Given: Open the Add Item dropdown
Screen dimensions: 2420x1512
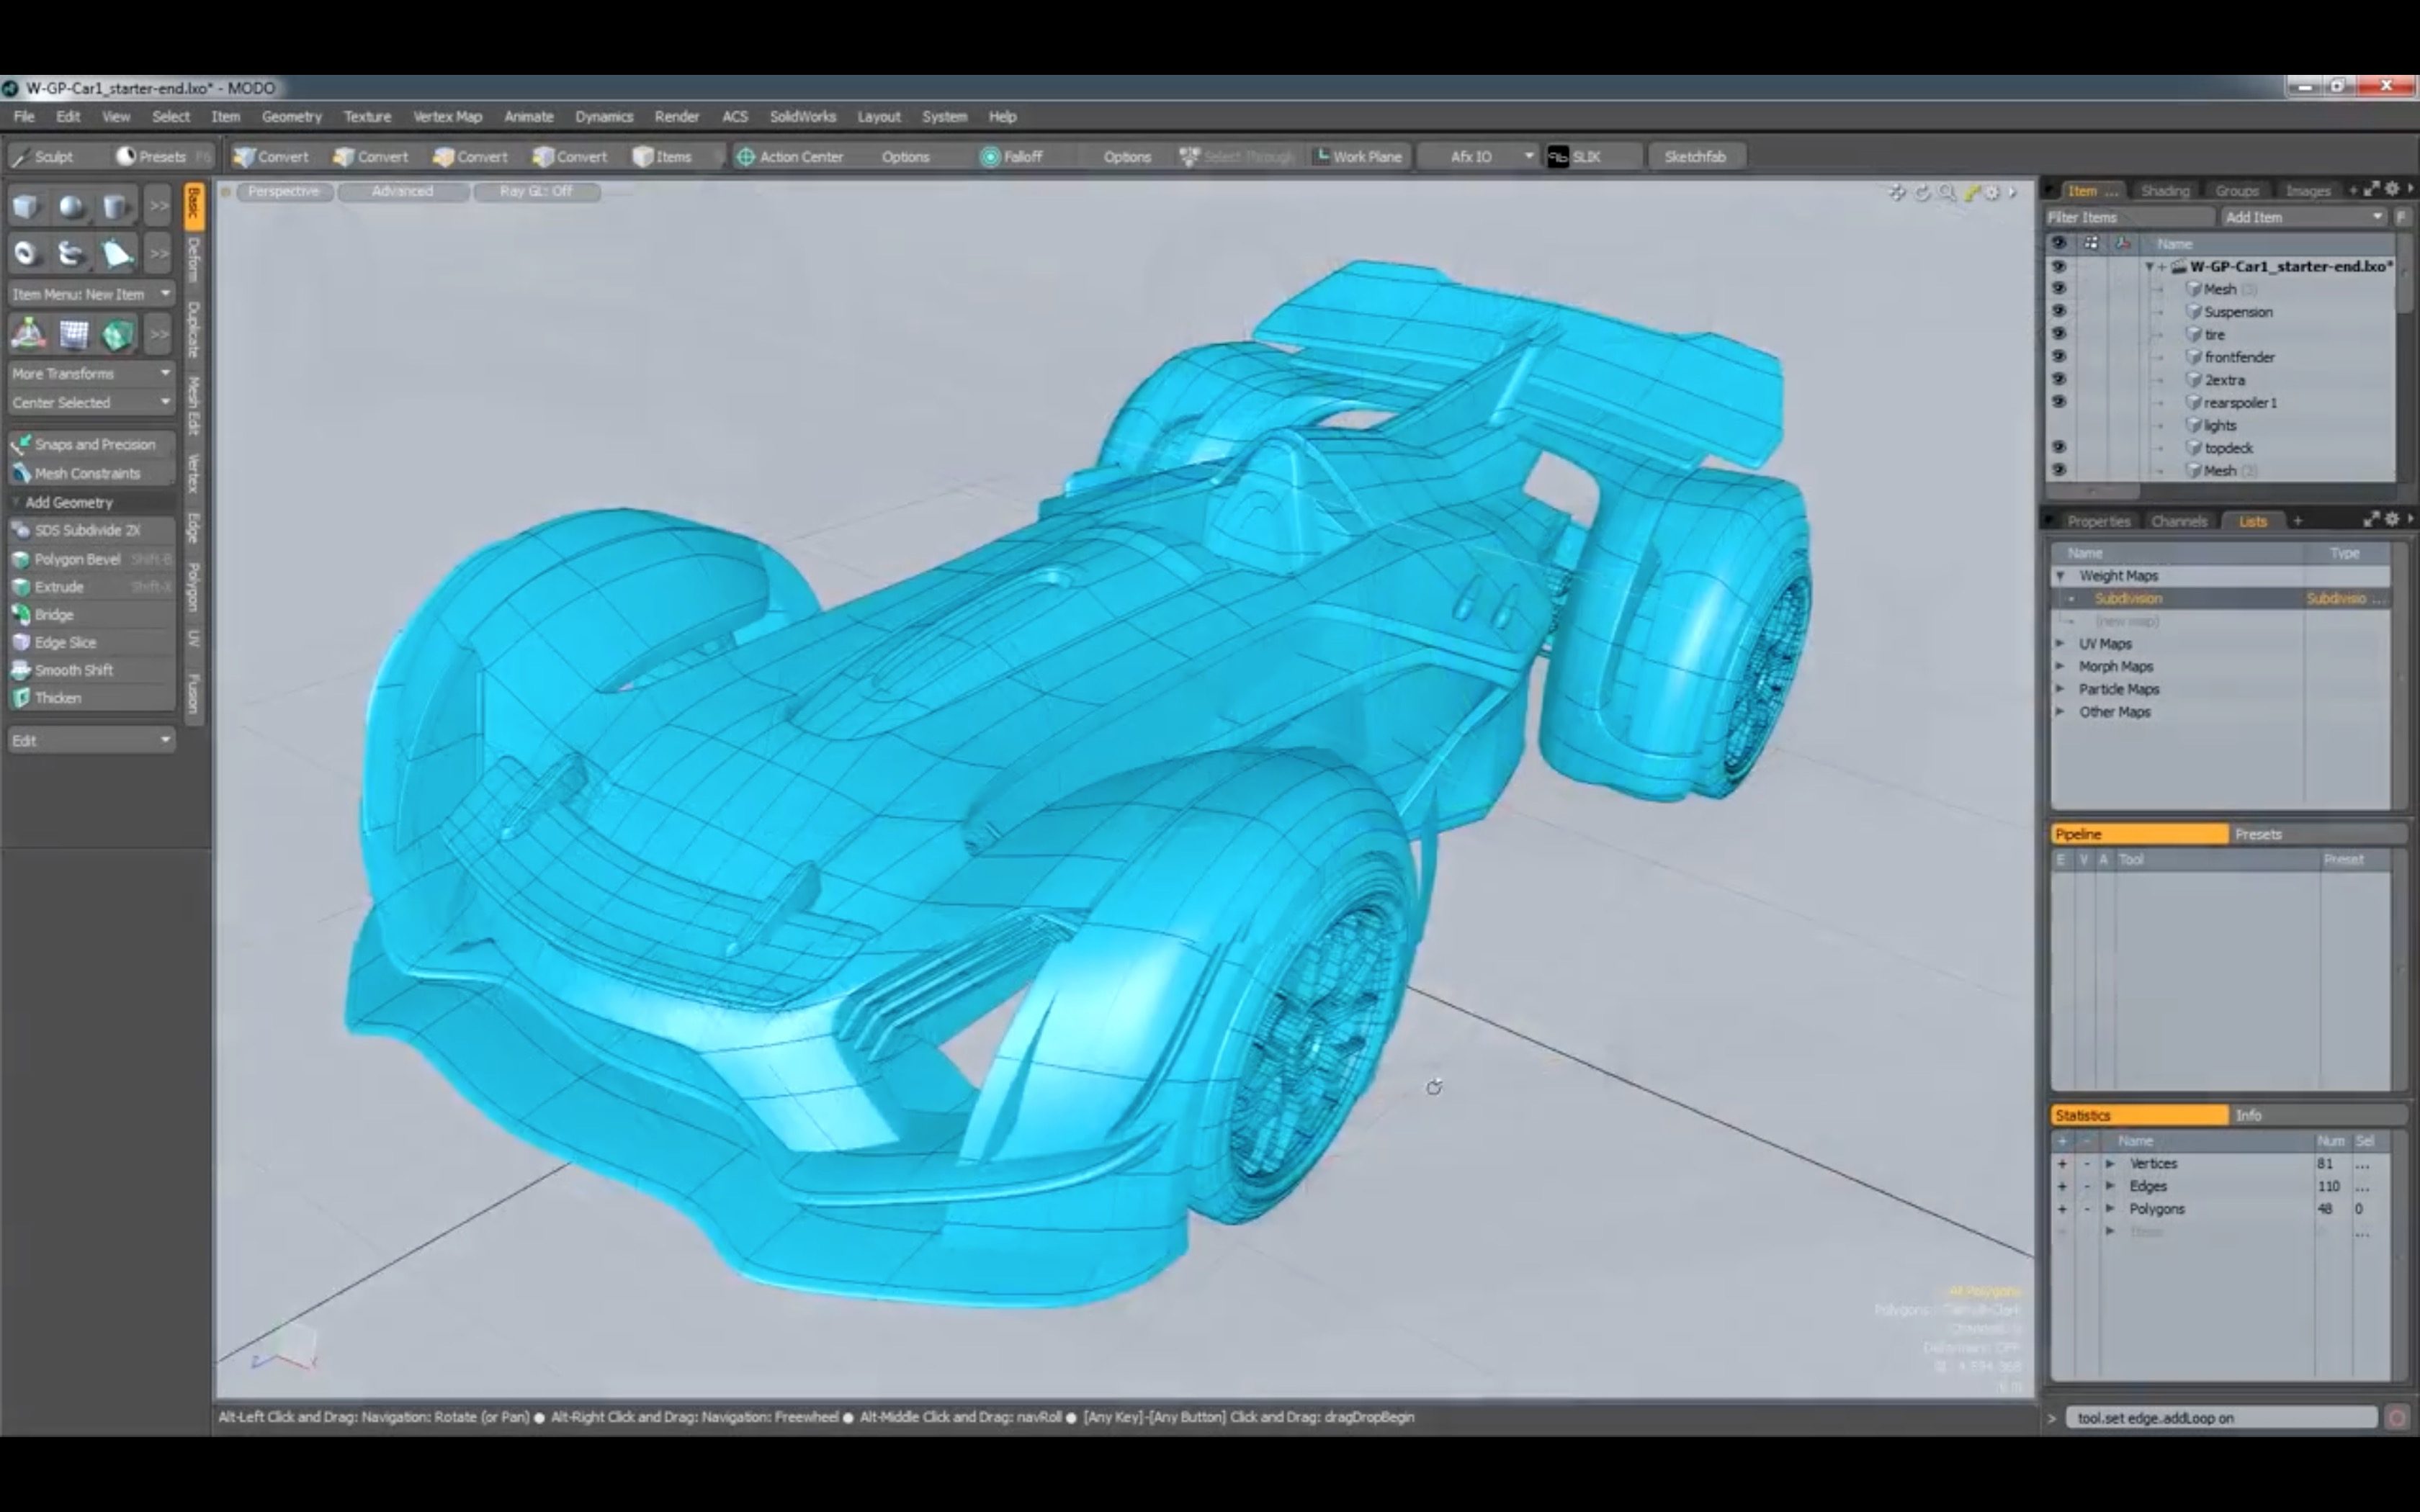Looking at the screenshot, I should [x=2304, y=216].
